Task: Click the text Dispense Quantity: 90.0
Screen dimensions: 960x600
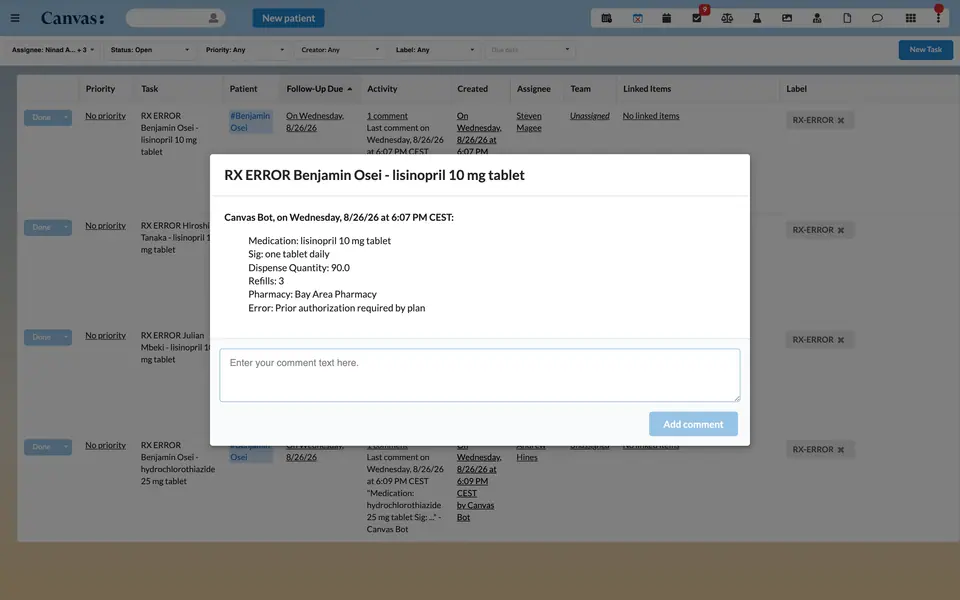Action: 299,268
